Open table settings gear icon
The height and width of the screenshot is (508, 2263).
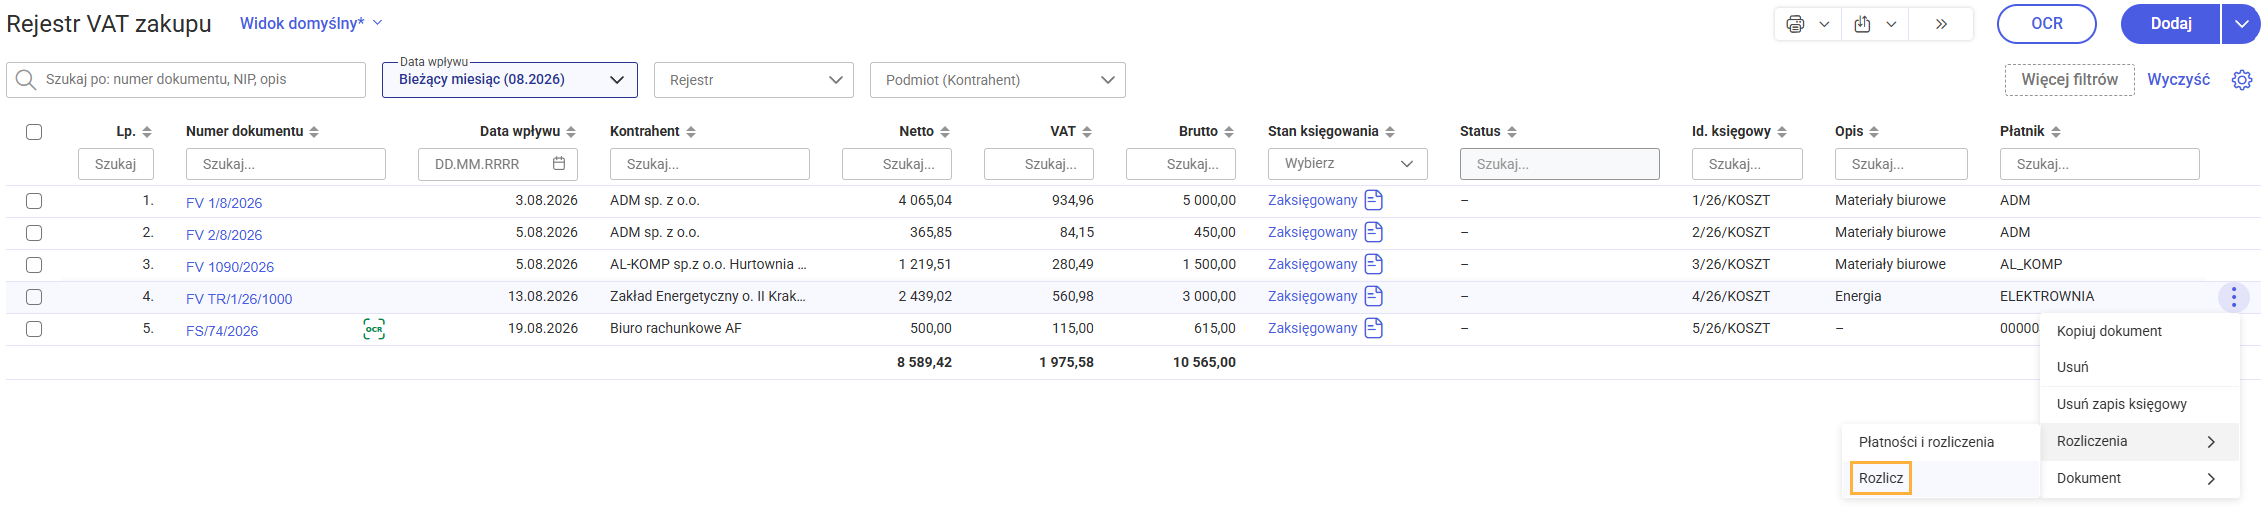(2242, 80)
